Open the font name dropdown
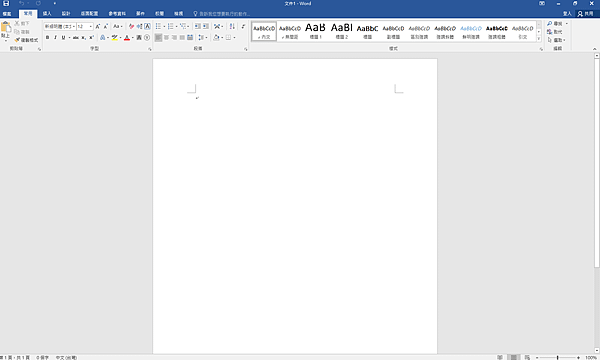Viewport: 600px width, 360px height. coord(73,26)
